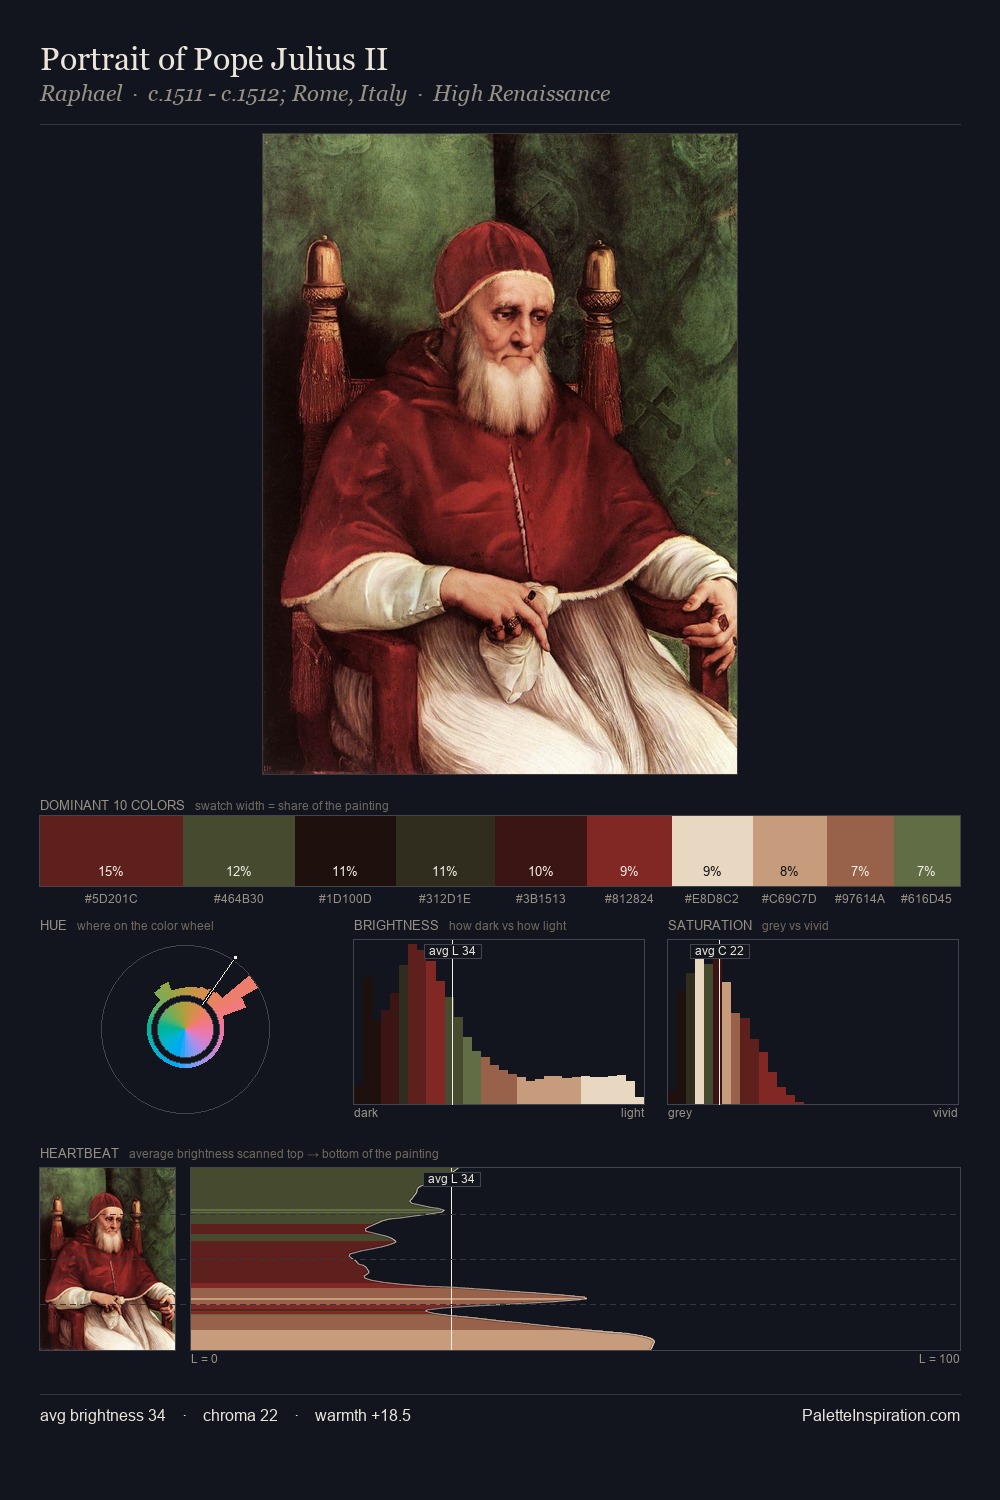Image resolution: width=1000 pixels, height=1500 pixels.
Task: Open the PaletteInspiration.com link
Action: [x=881, y=1416]
